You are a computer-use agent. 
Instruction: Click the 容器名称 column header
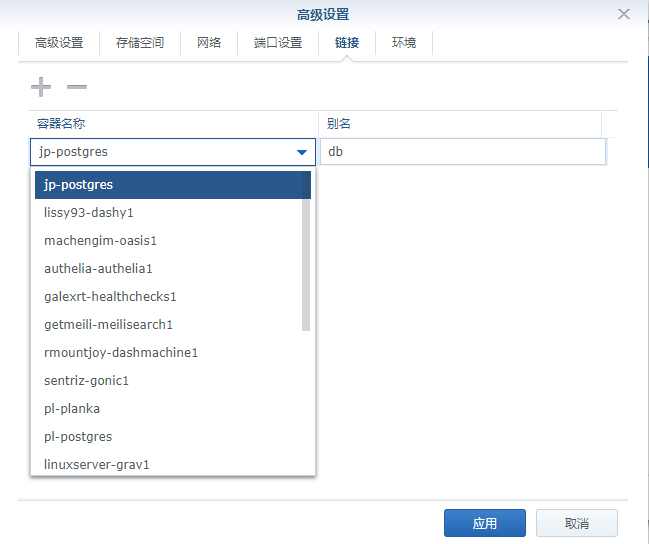coord(173,123)
